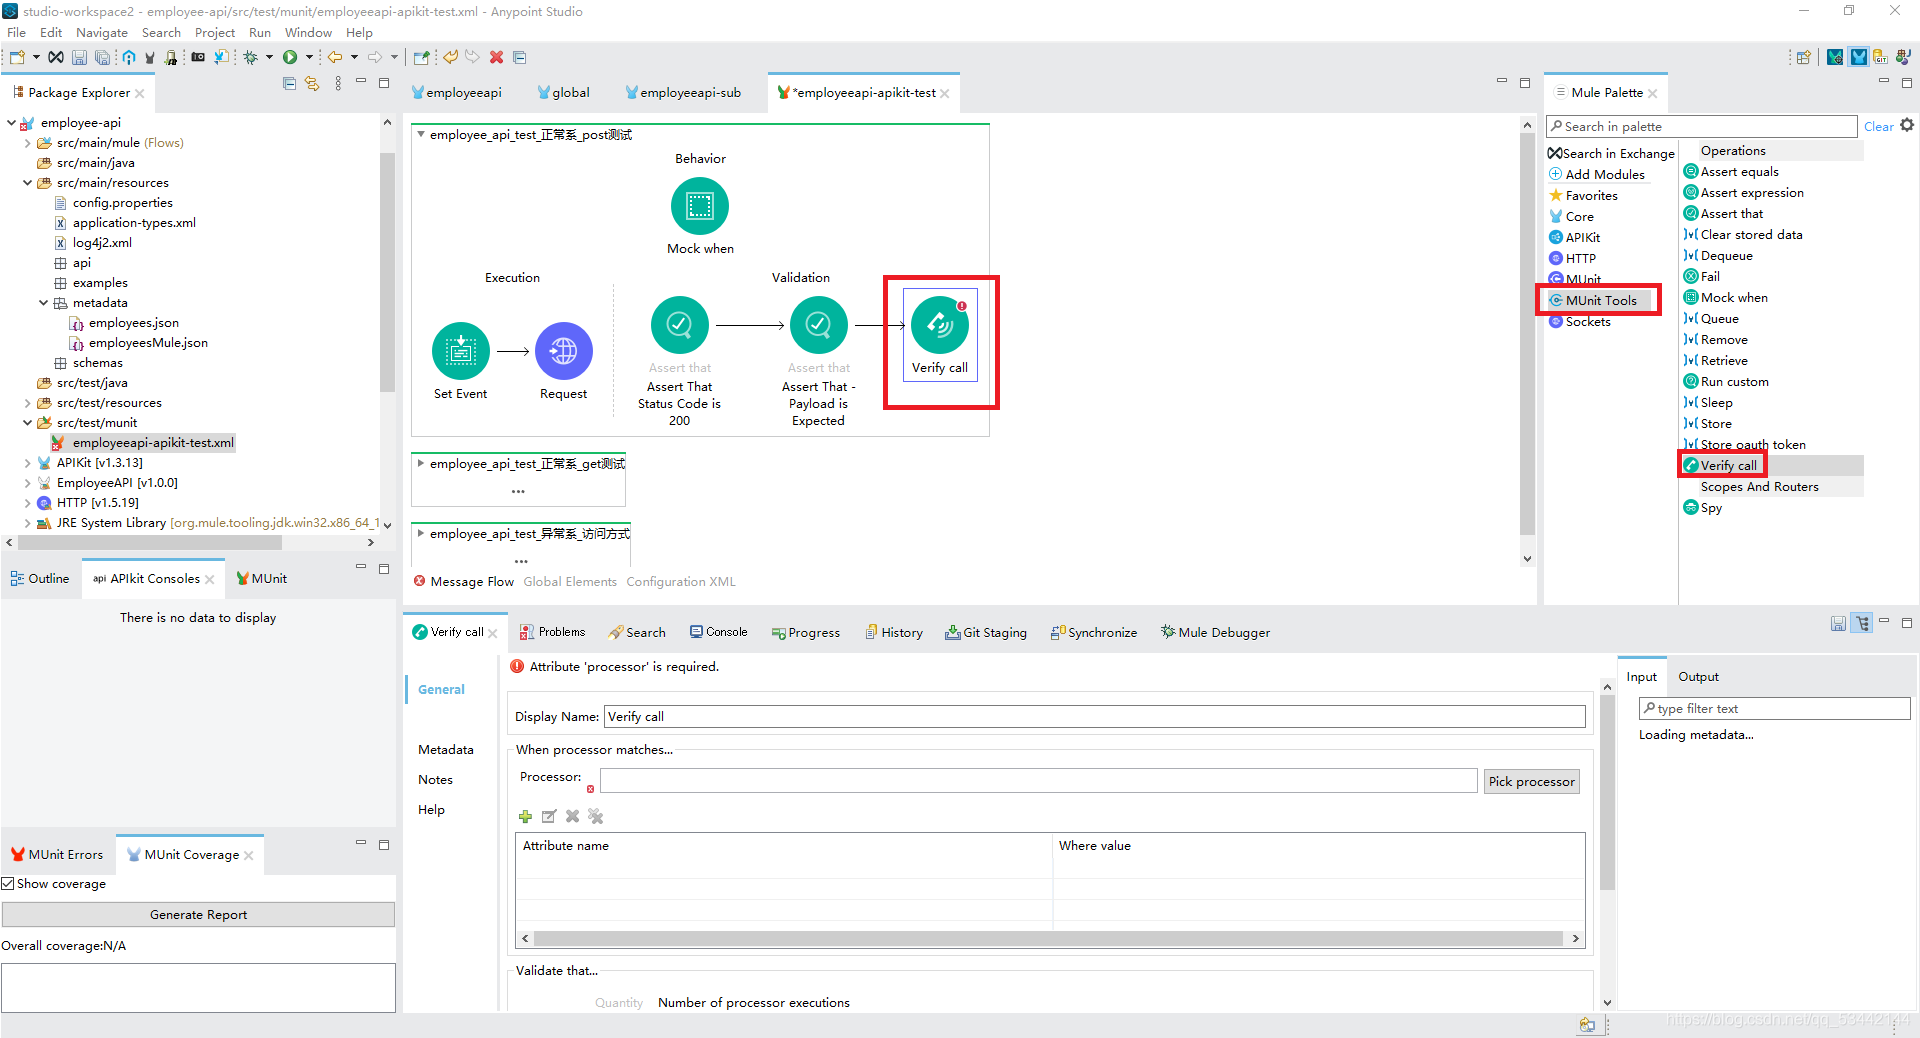The height and width of the screenshot is (1038, 1920).
Task: Select the Assert That Status Code processor
Action: coord(679,325)
